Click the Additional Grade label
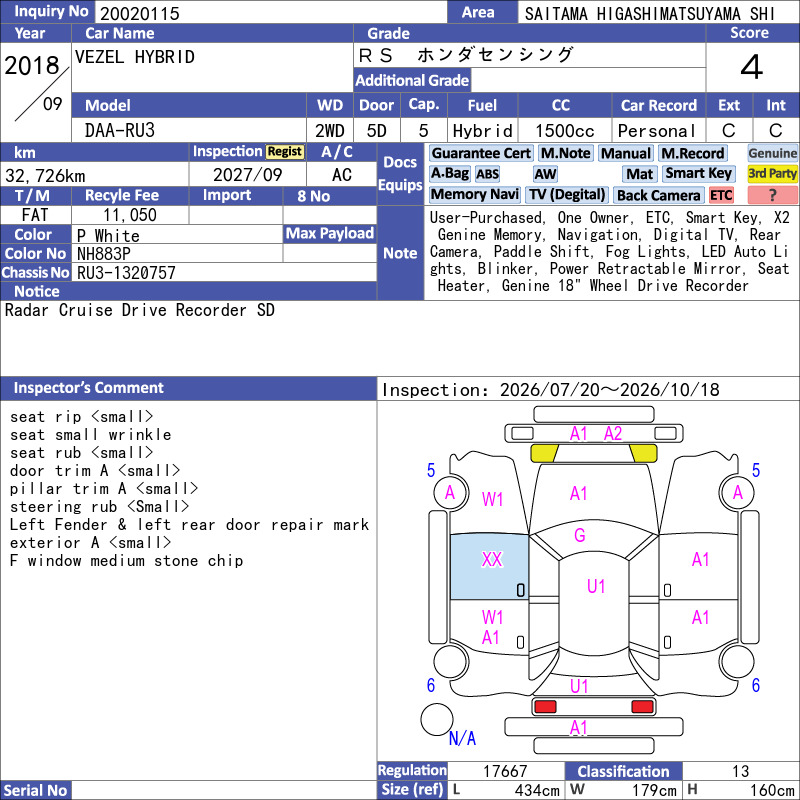This screenshot has height=800, width=800. point(412,80)
